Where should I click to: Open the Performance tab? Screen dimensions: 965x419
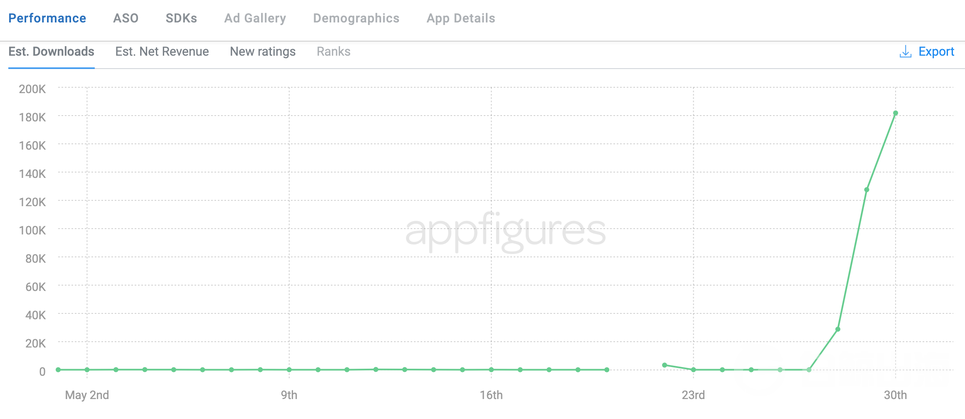coord(47,18)
